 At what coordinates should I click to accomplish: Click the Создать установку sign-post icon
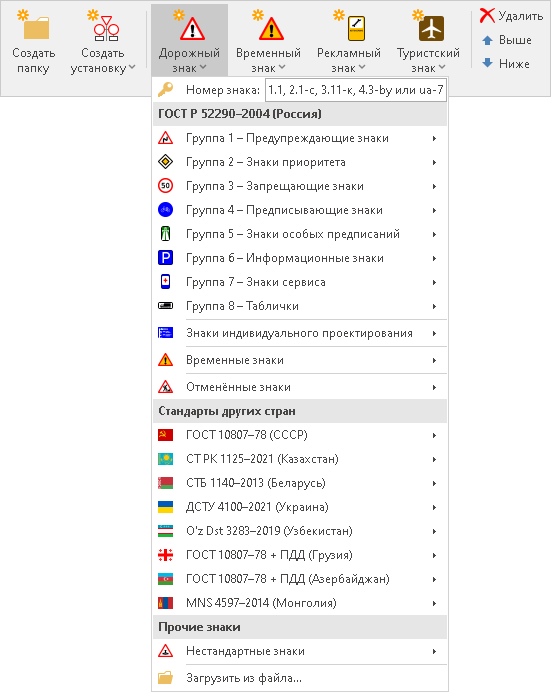106,28
